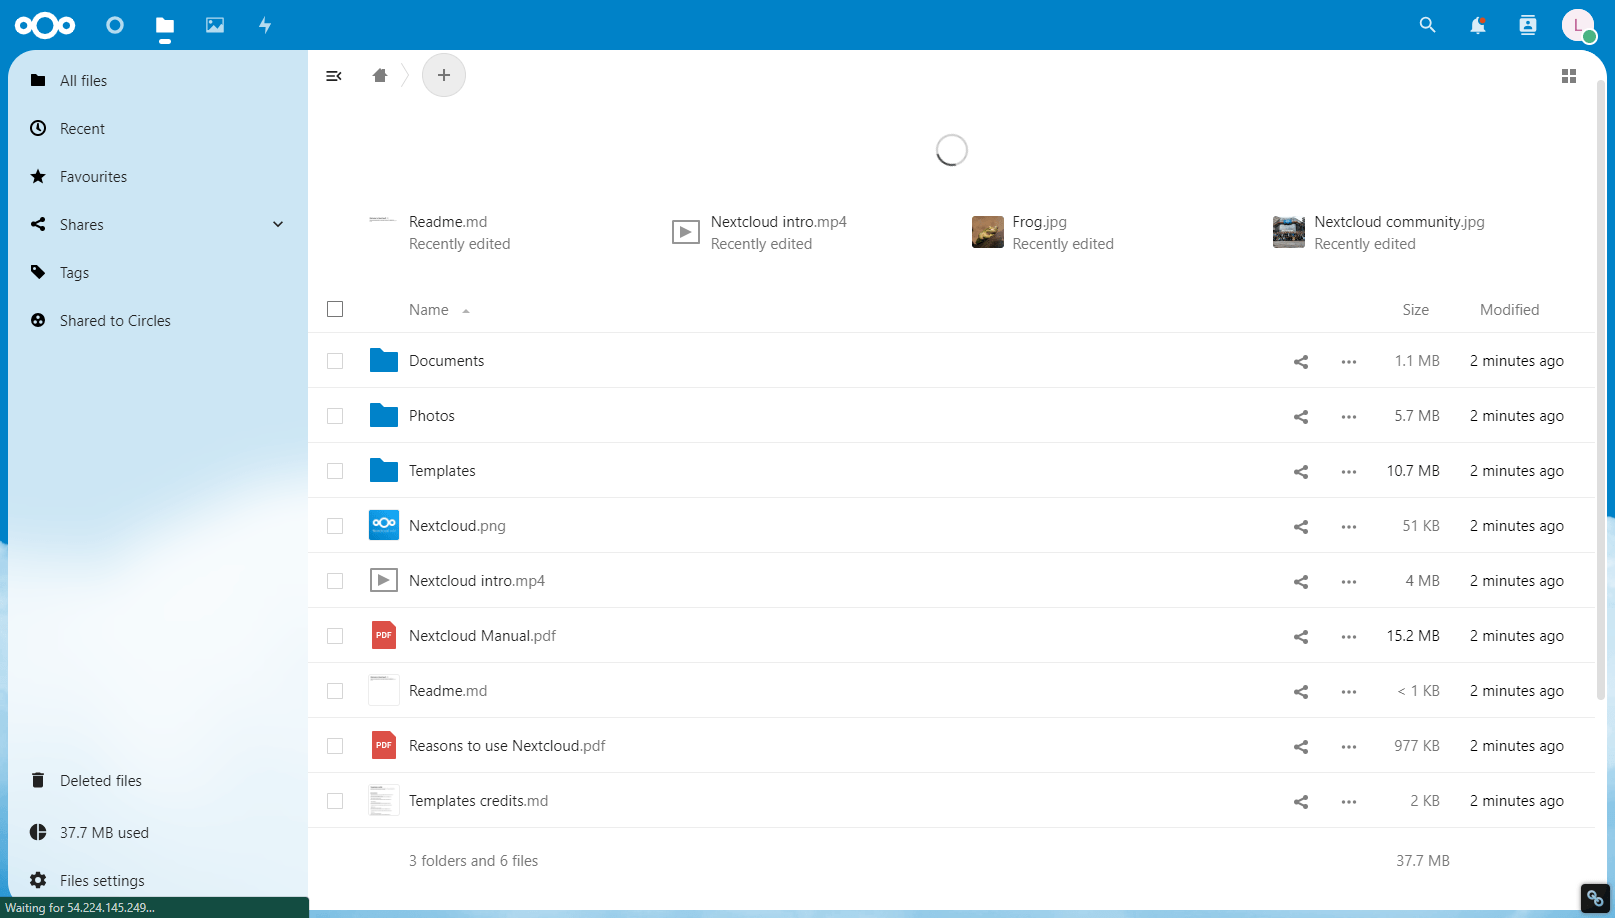1615x918 pixels.
Task: Share the Documents folder
Action: click(x=1301, y=362)
